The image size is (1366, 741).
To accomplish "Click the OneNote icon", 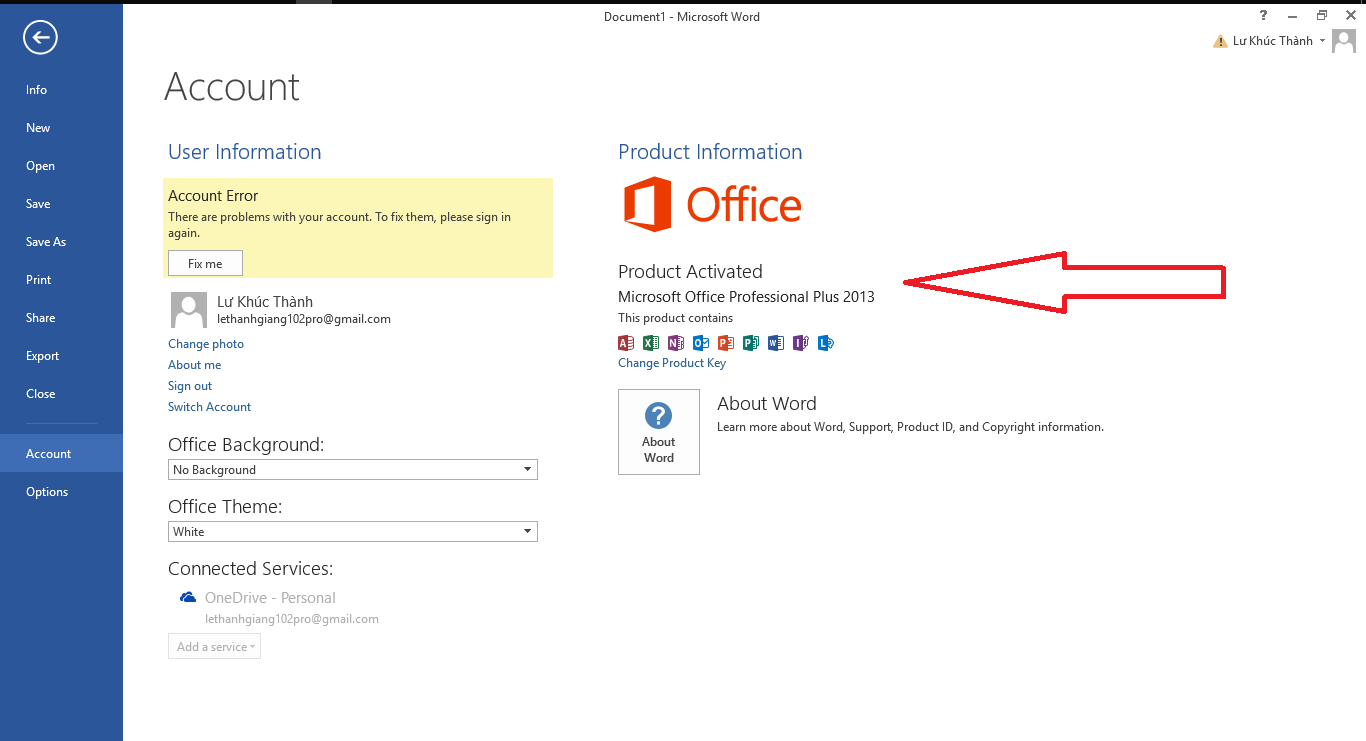I will coord(676,343).
